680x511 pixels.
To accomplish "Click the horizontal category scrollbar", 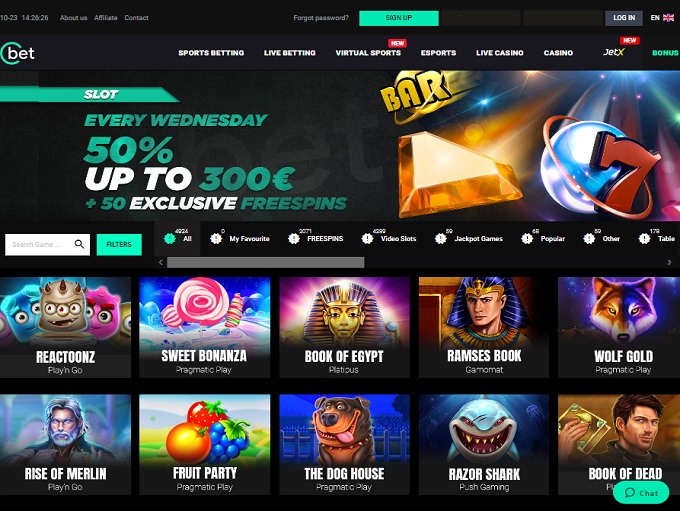I will [265, 262].
